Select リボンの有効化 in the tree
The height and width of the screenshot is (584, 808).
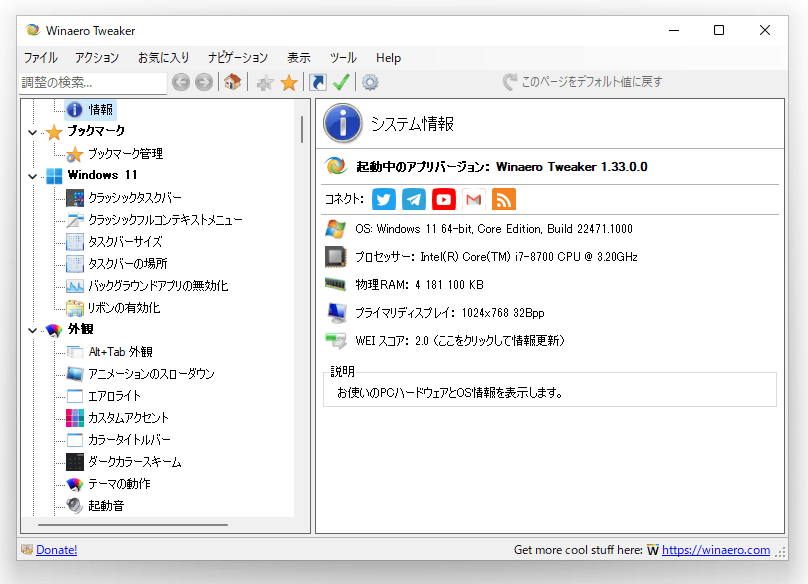point(124,308)
